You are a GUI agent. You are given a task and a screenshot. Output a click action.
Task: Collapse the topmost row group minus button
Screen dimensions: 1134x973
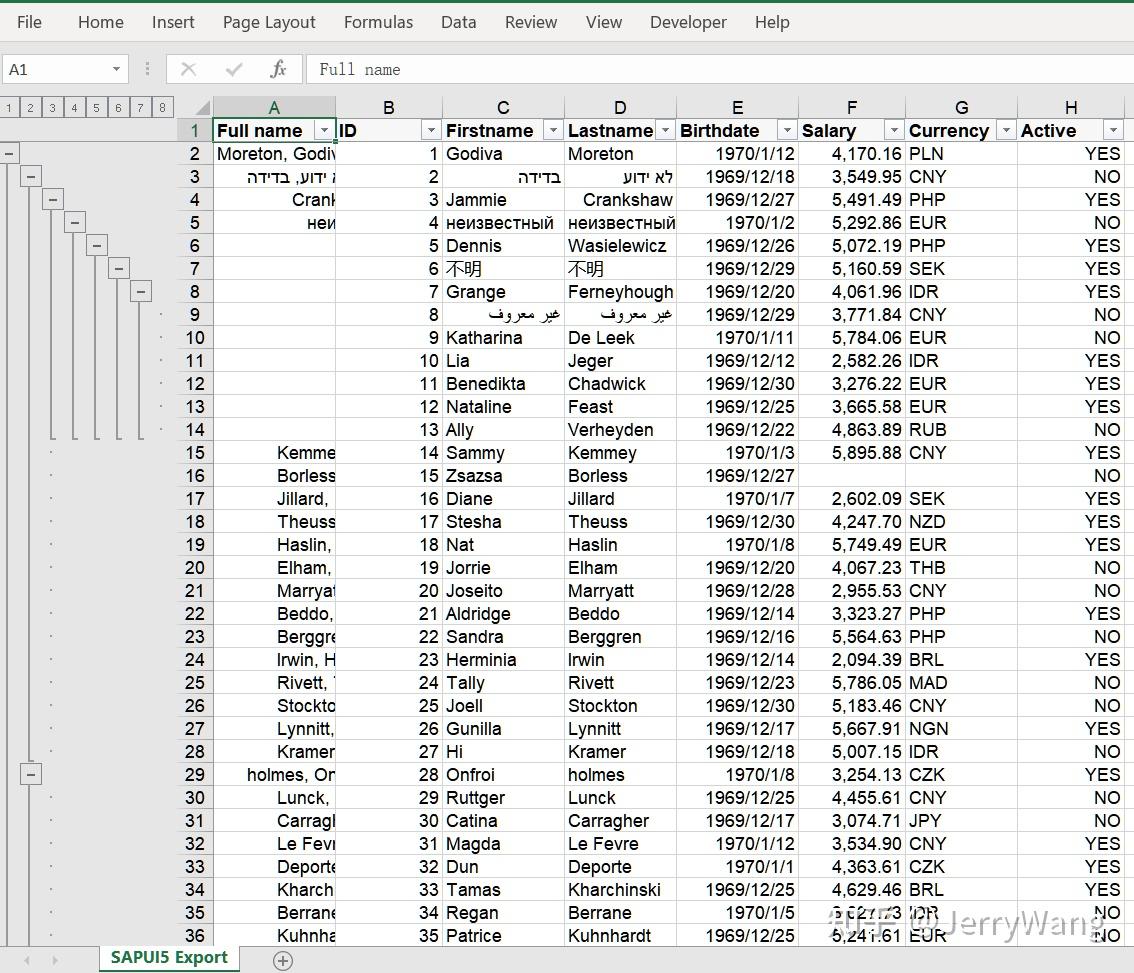[10, 152]
